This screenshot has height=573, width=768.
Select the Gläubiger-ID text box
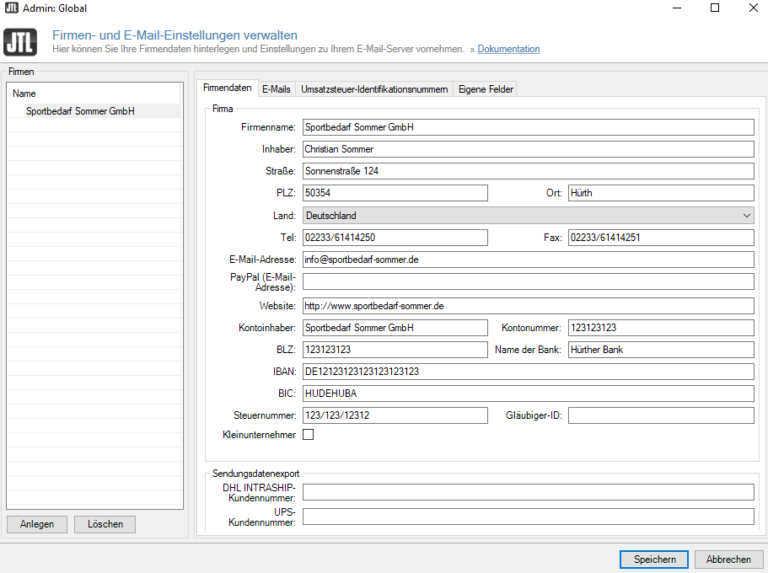[660, 415]
